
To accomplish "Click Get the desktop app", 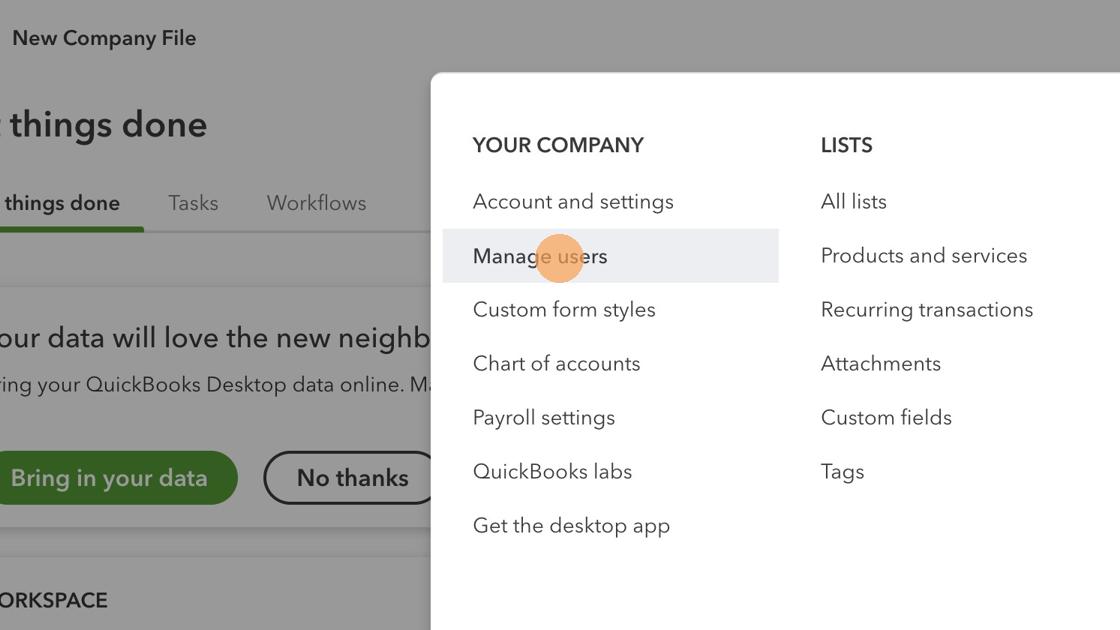I will [571, 526].
